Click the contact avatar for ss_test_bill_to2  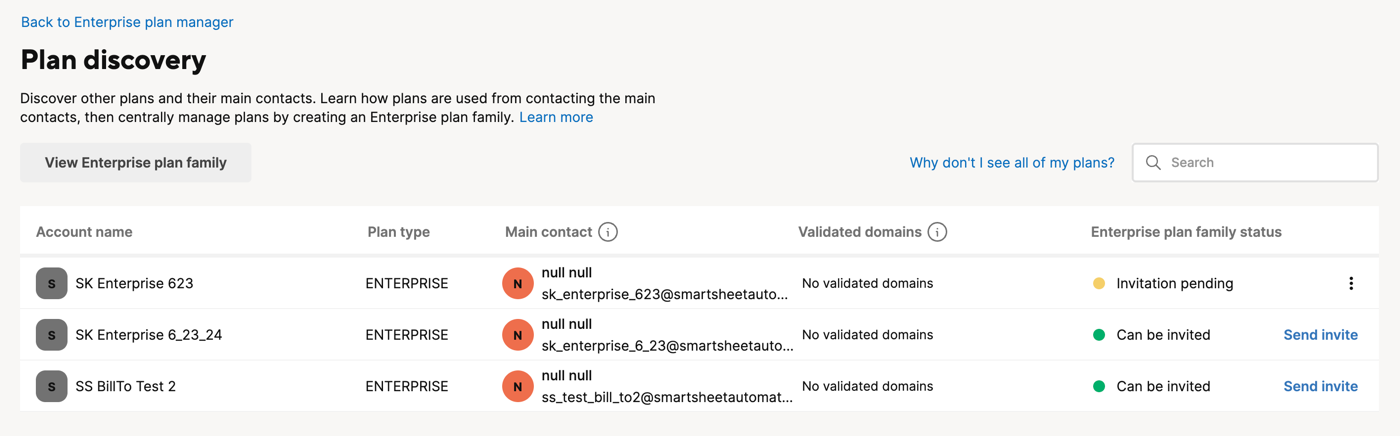pyautogui.click(x=518, y=386)
